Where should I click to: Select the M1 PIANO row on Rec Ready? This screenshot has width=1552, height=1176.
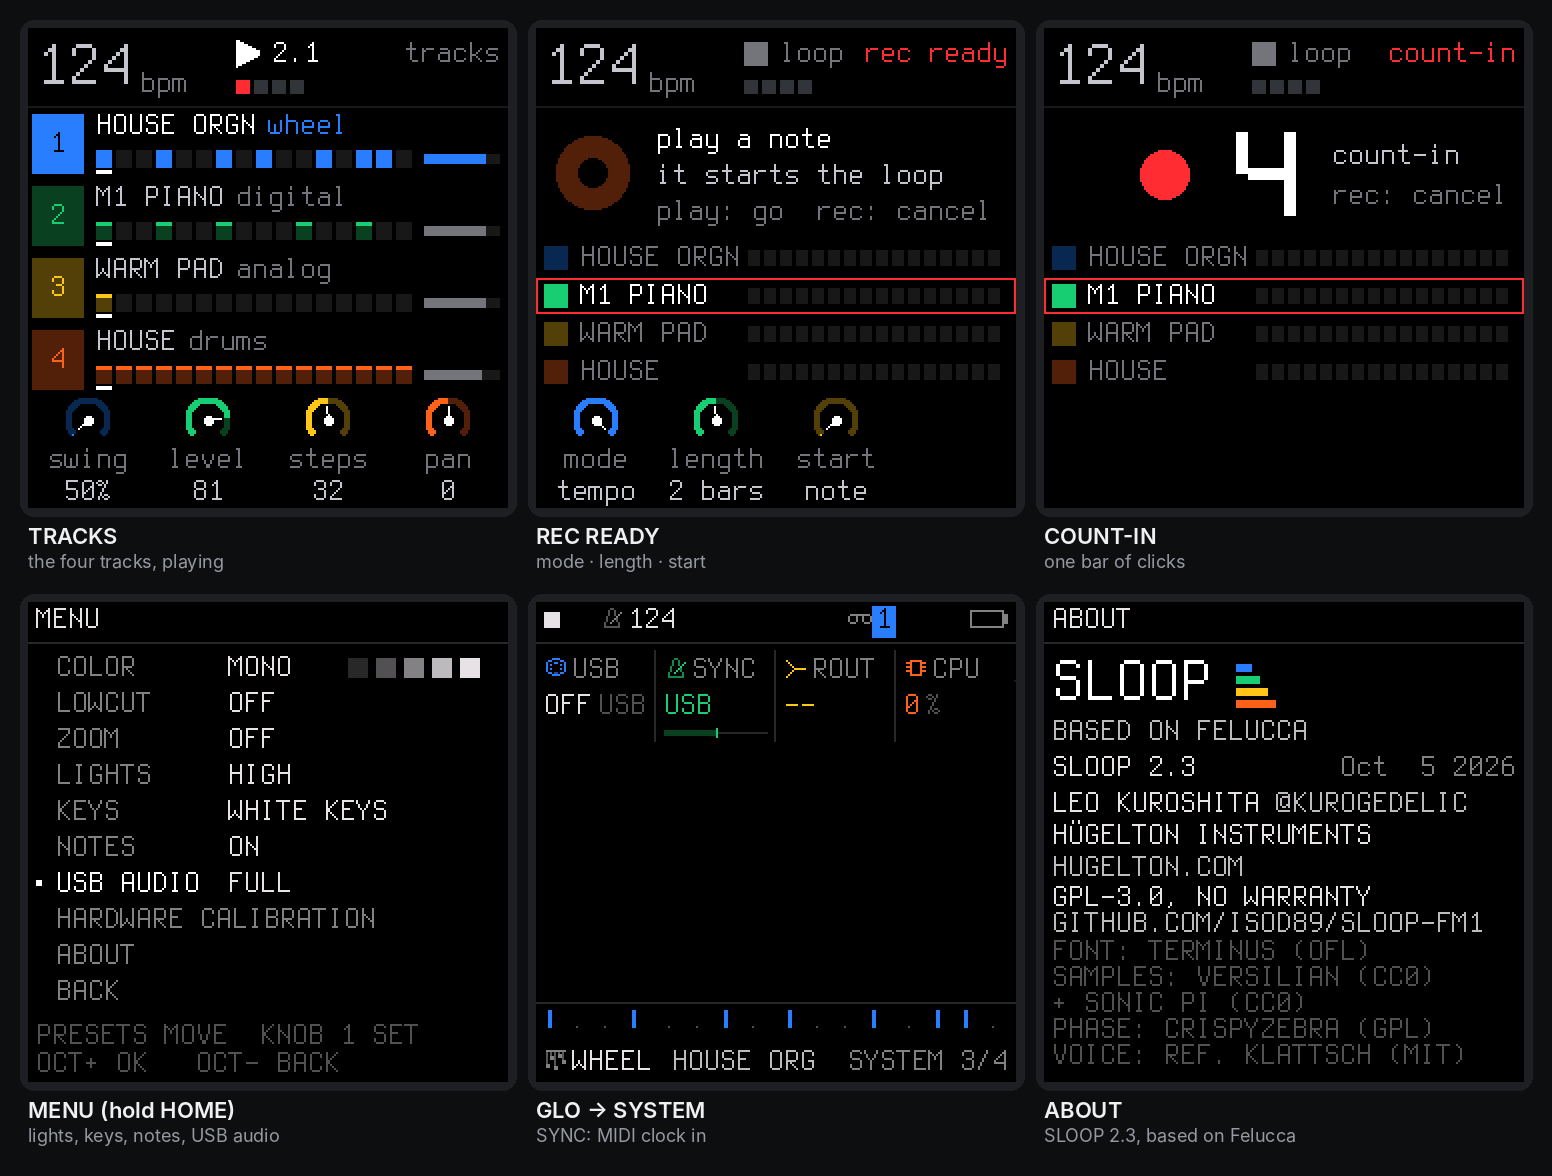click(x=776, y=296)
